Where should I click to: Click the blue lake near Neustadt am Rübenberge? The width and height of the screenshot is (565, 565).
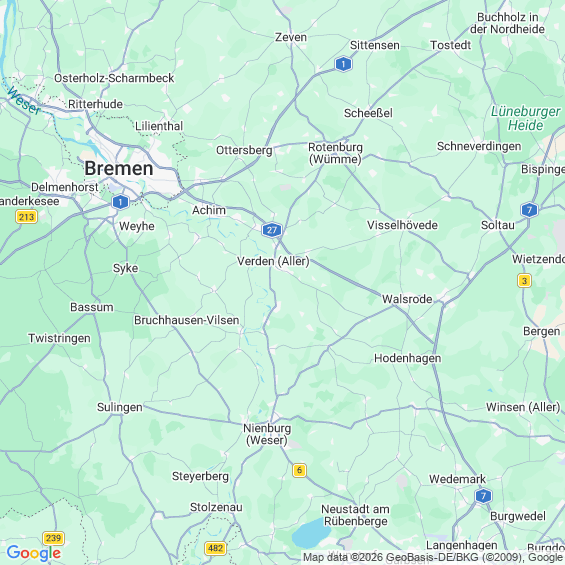pyautogui.click(x=310, y=534)
